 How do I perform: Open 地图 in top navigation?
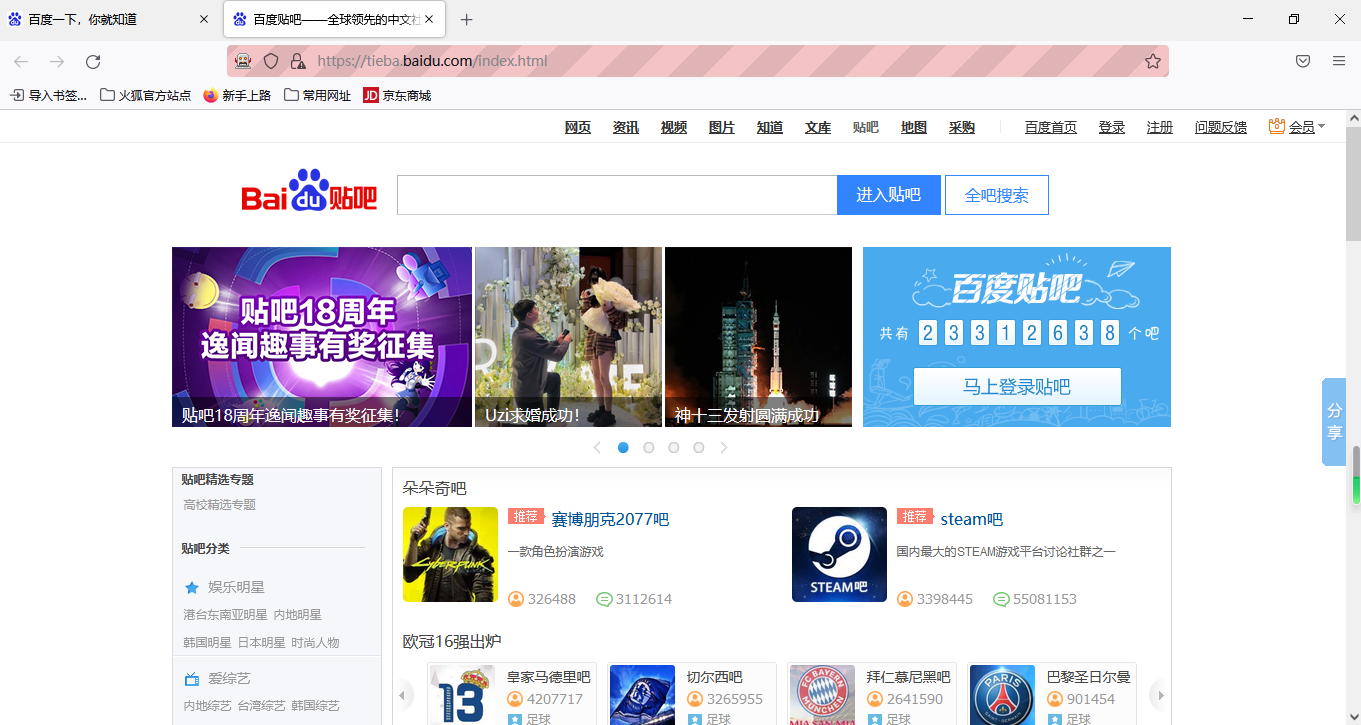914,127
